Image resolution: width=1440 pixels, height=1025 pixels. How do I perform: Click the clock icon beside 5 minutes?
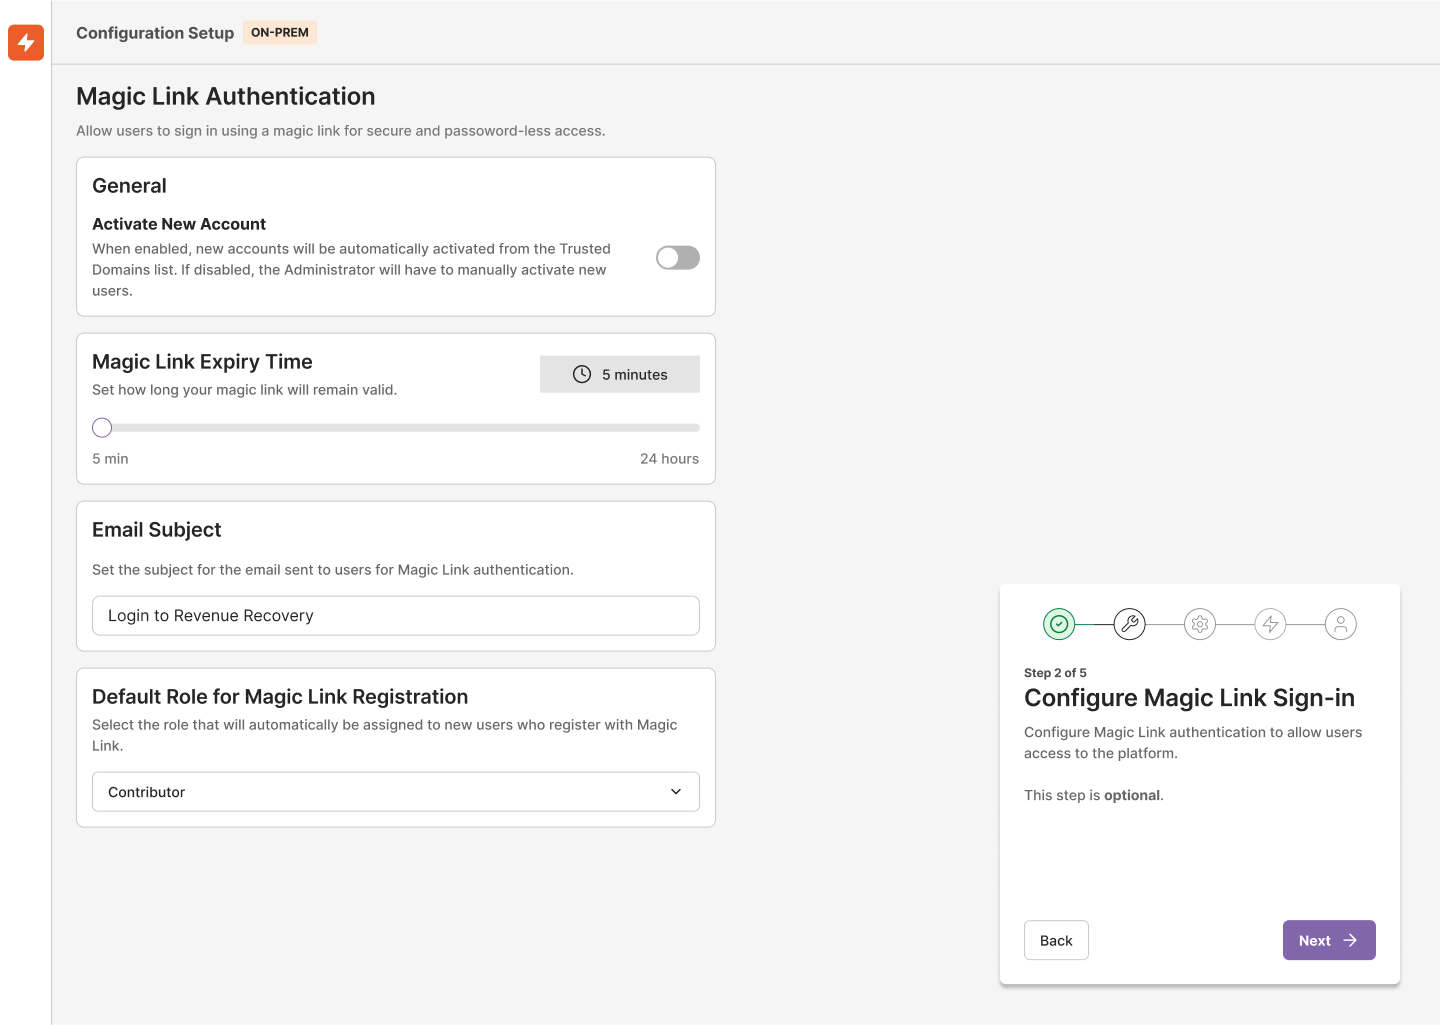pos(582,373)
